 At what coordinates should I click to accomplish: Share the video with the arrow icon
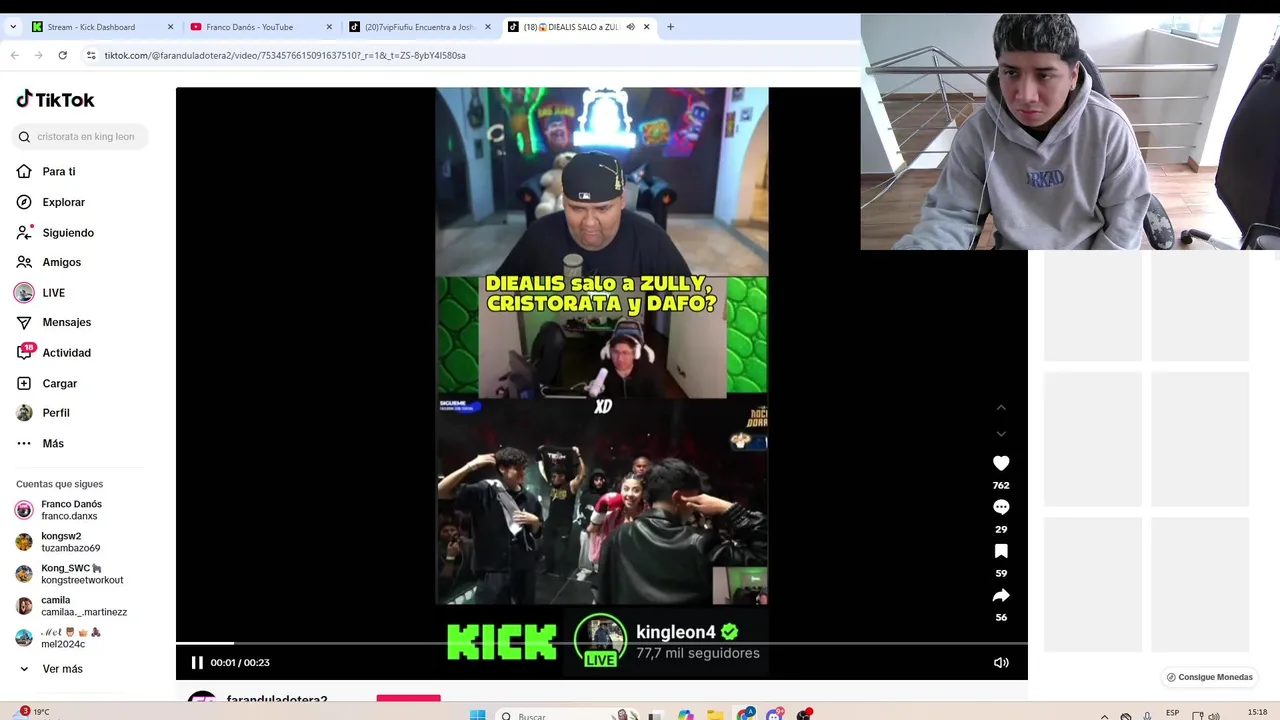click(x=1001, y=595)
